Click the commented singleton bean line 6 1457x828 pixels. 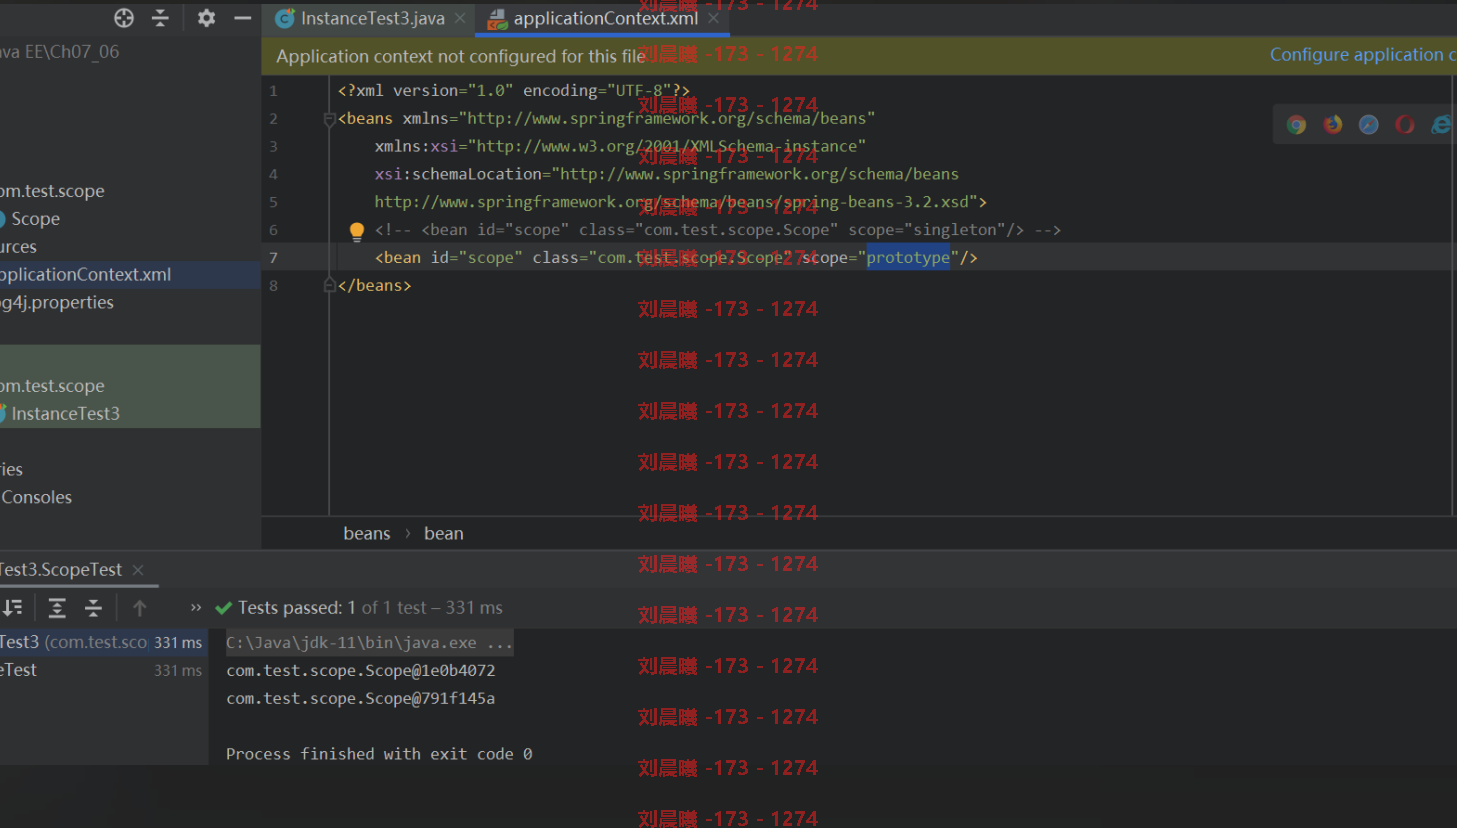coord(717,230)
